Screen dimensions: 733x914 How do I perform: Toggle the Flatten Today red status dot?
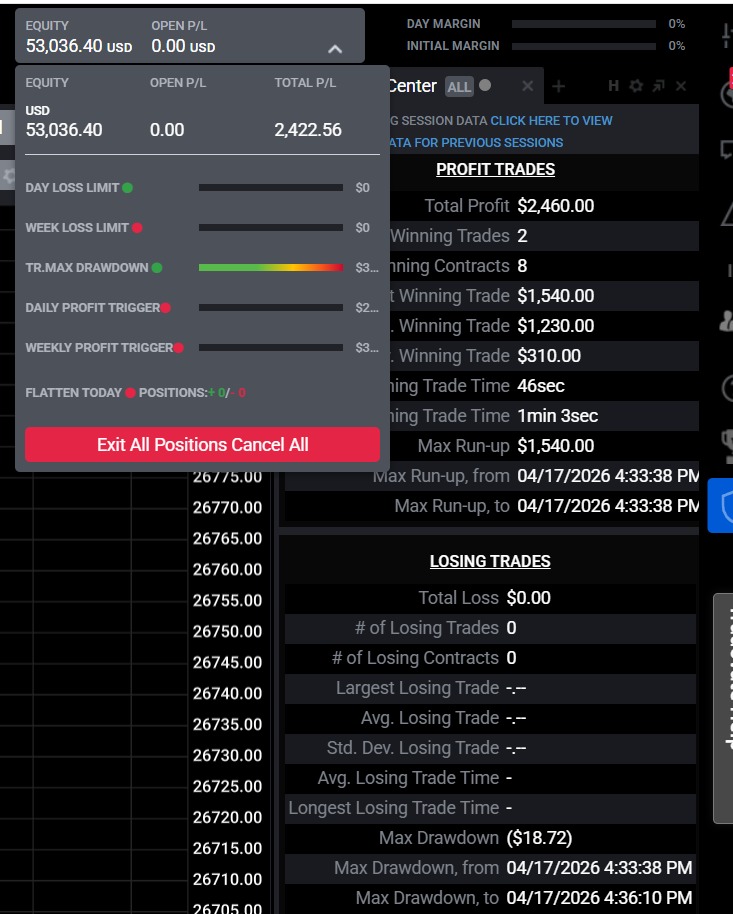click(x=130, y=393)
